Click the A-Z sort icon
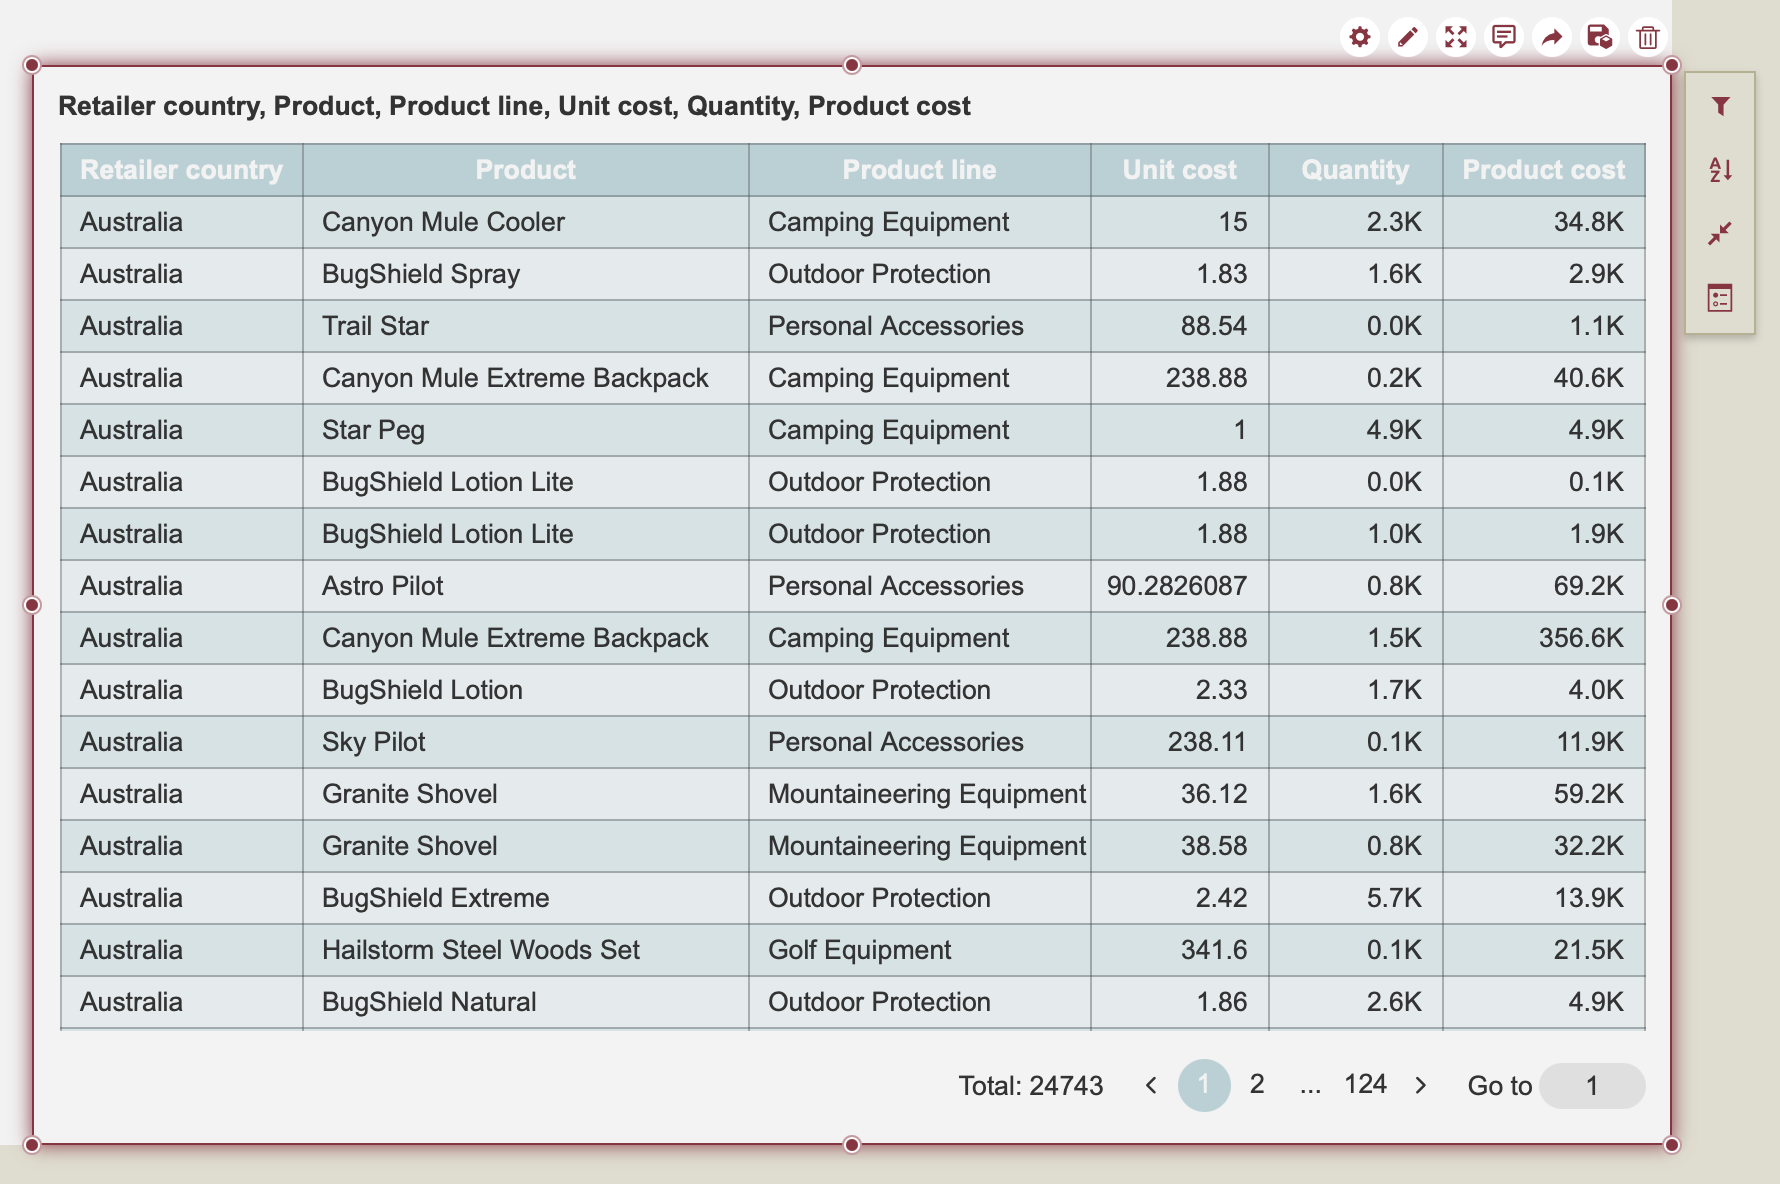This screenshot has height=1184, width=1780. pos(1720,170)
